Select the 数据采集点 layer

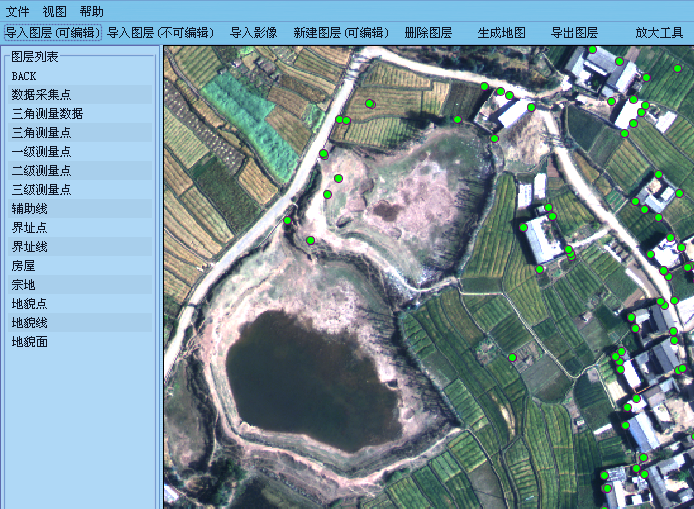tap(80, 95)
